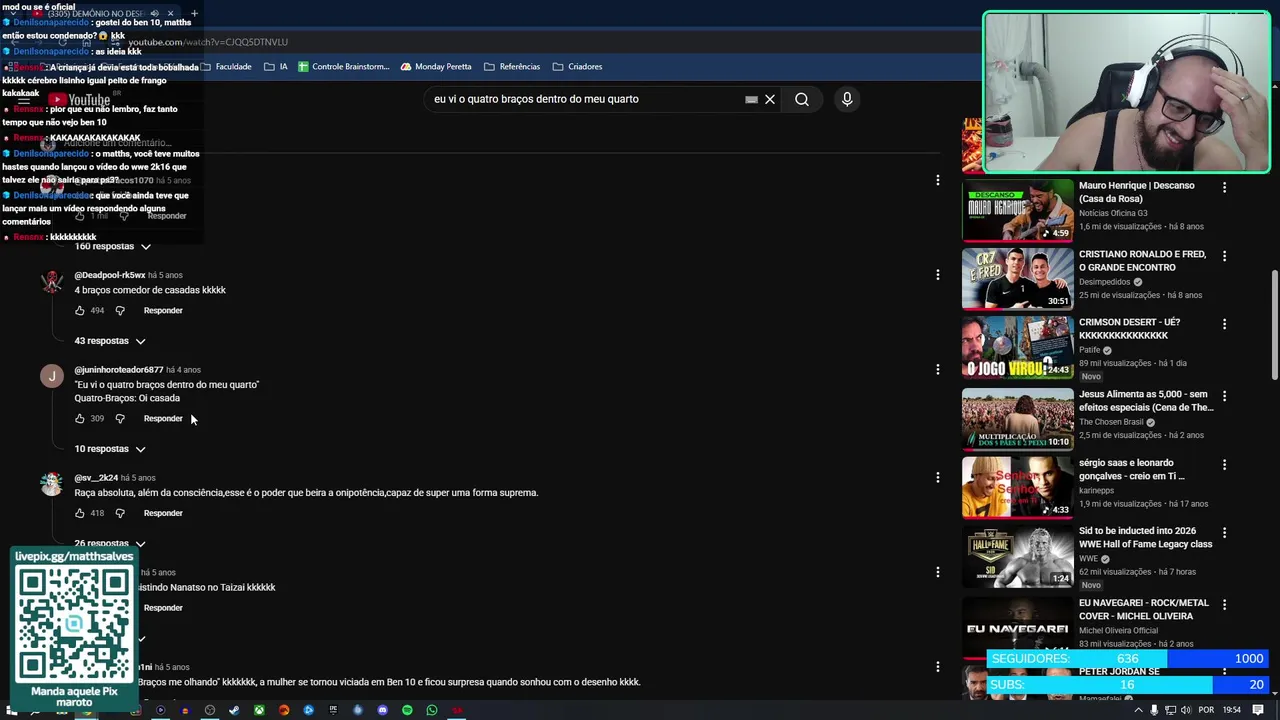This screenshot has height=720, width=1280.
Task: Dislike the '4 braços comedor de casadas' comment
Action: coord(120,310)
